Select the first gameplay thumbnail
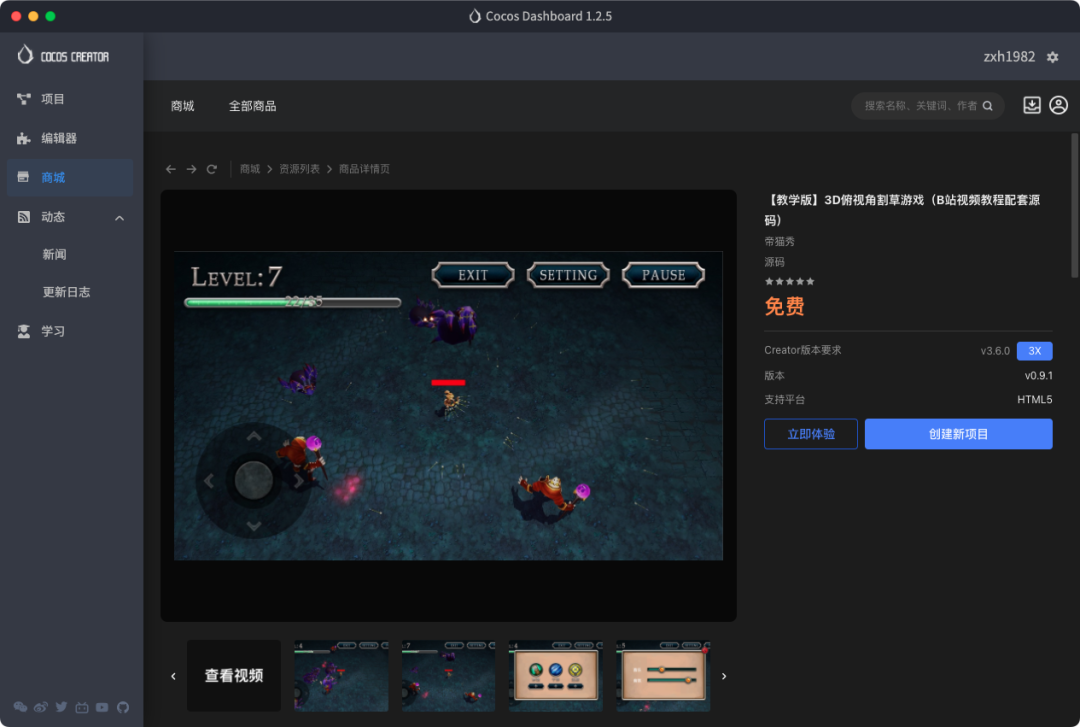The width and height of the screenshot is (1080, 727). pos(341,676)
